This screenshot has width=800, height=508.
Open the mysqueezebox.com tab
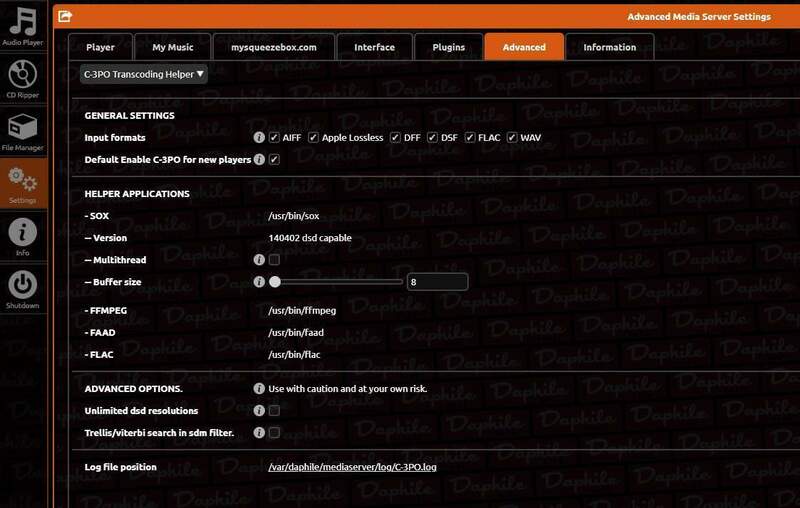coord(273,47)
